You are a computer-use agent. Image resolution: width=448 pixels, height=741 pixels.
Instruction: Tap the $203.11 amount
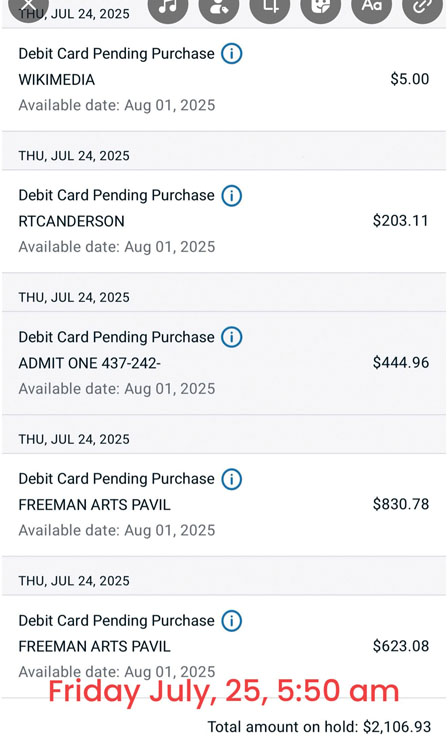point(401,221)
